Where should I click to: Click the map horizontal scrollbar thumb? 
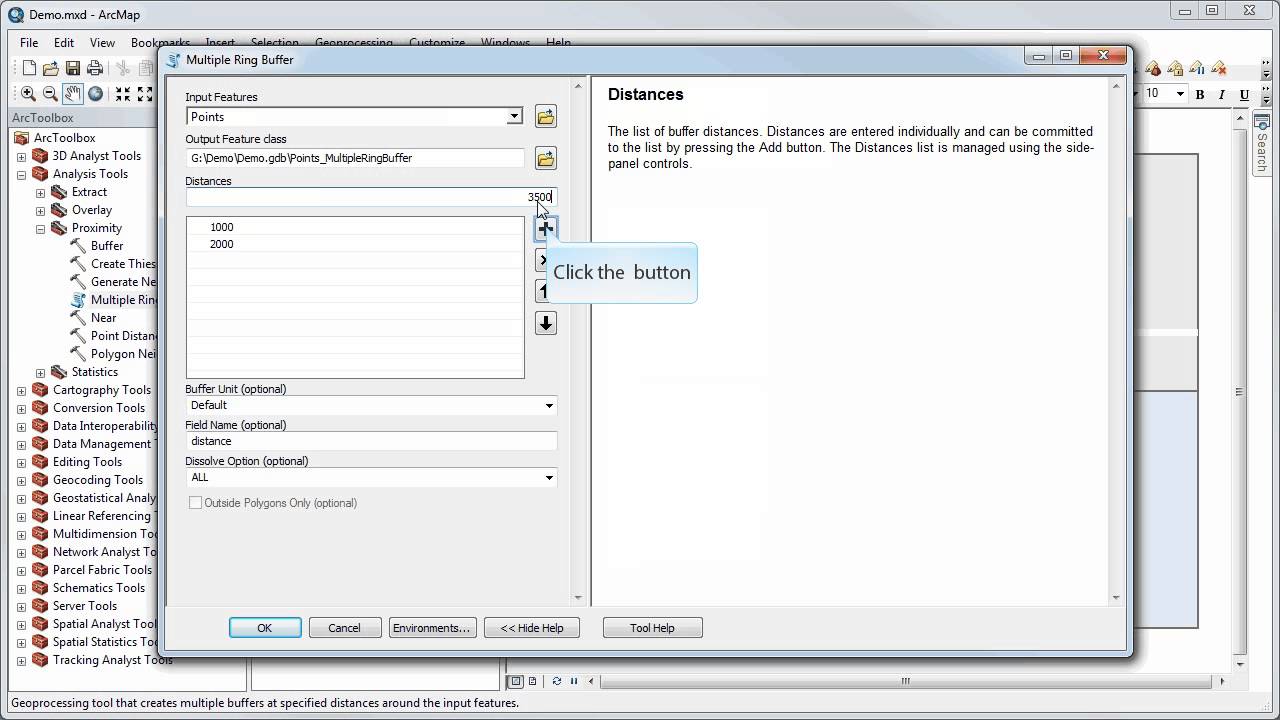(905, 681)
